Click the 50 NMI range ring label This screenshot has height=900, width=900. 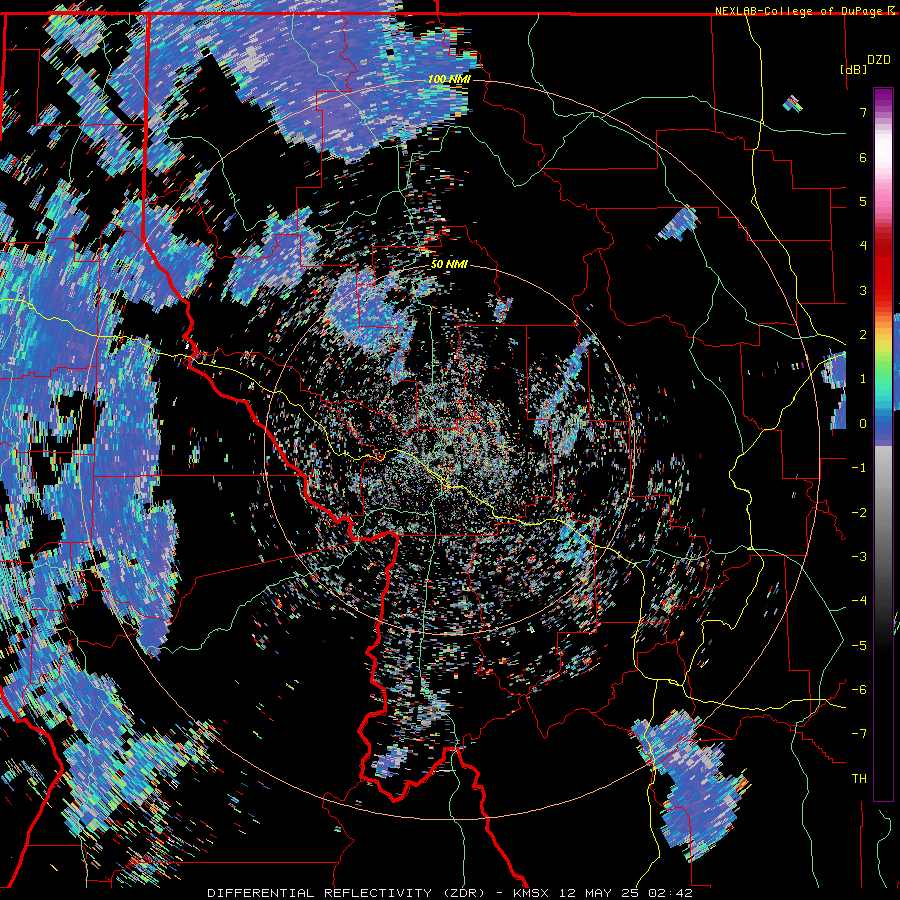coord(449,264)
